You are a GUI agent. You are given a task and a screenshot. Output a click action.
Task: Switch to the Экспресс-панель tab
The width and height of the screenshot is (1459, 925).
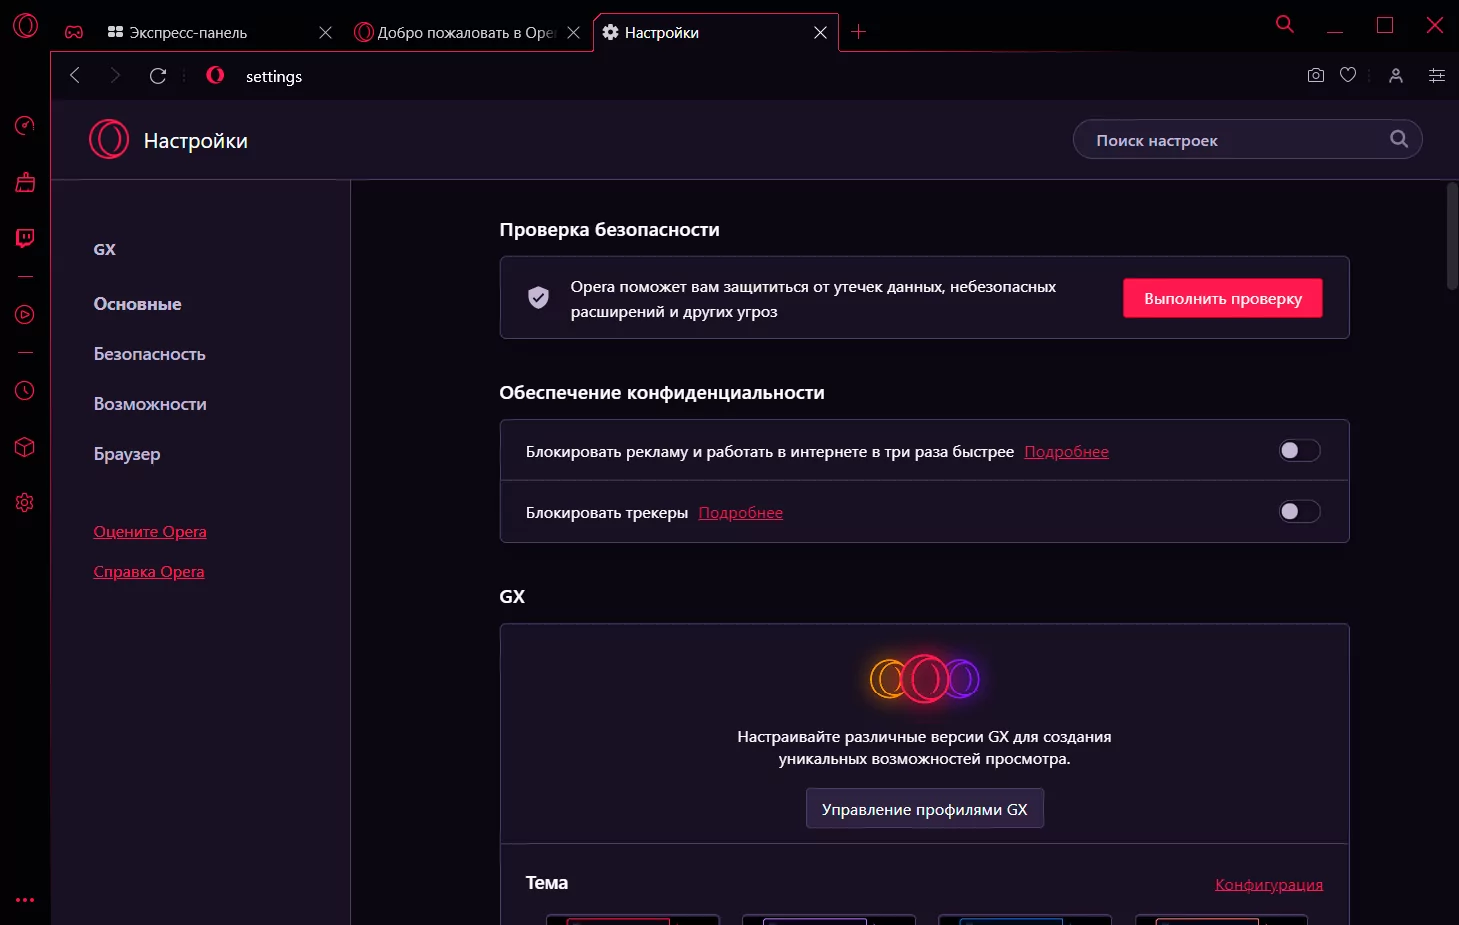219,32
